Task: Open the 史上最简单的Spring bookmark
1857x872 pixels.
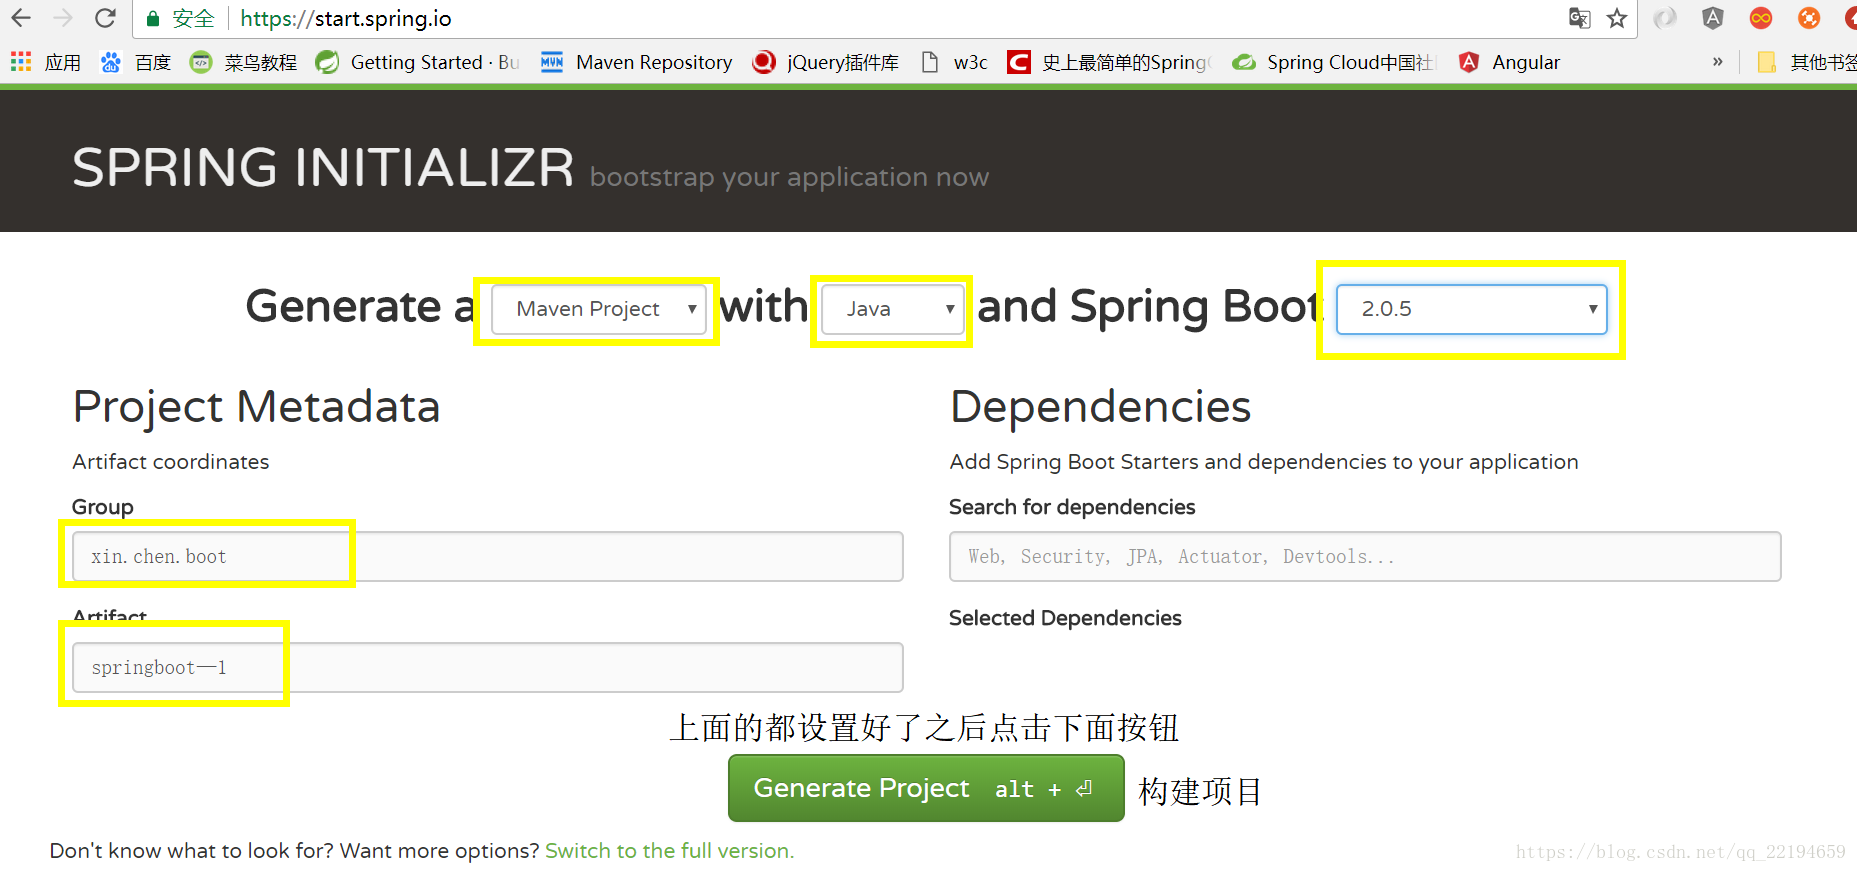Action: (x=1110, y=62)
